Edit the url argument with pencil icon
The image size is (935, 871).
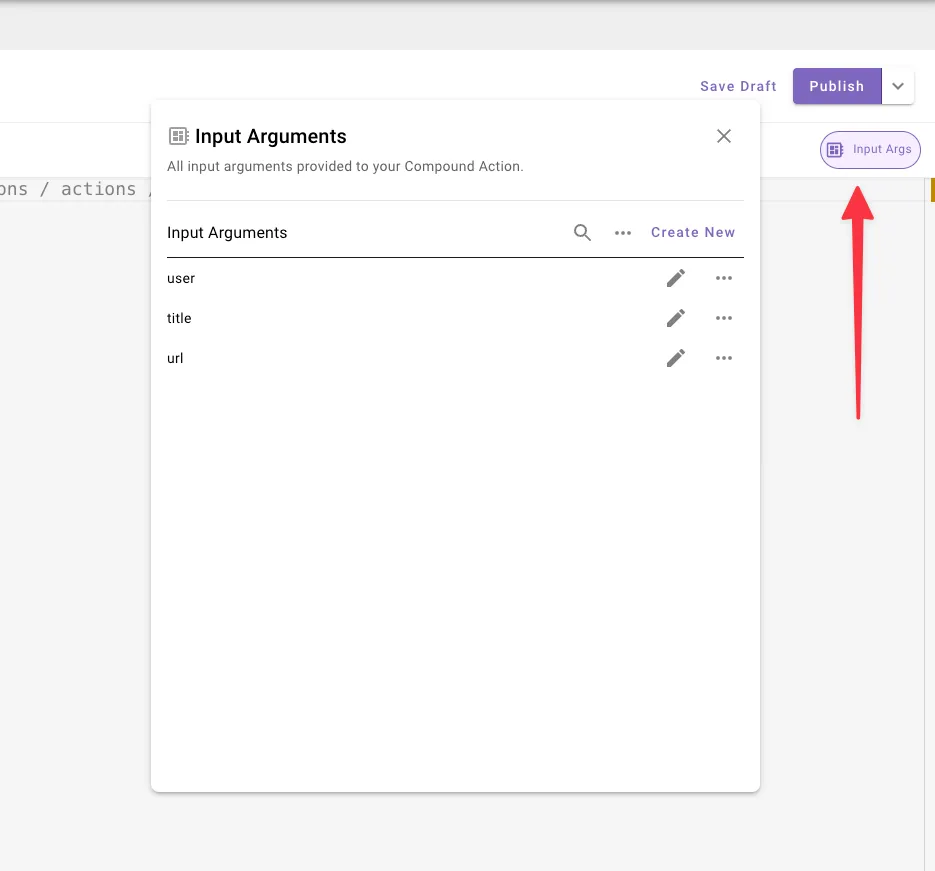(x=676, y=358)
